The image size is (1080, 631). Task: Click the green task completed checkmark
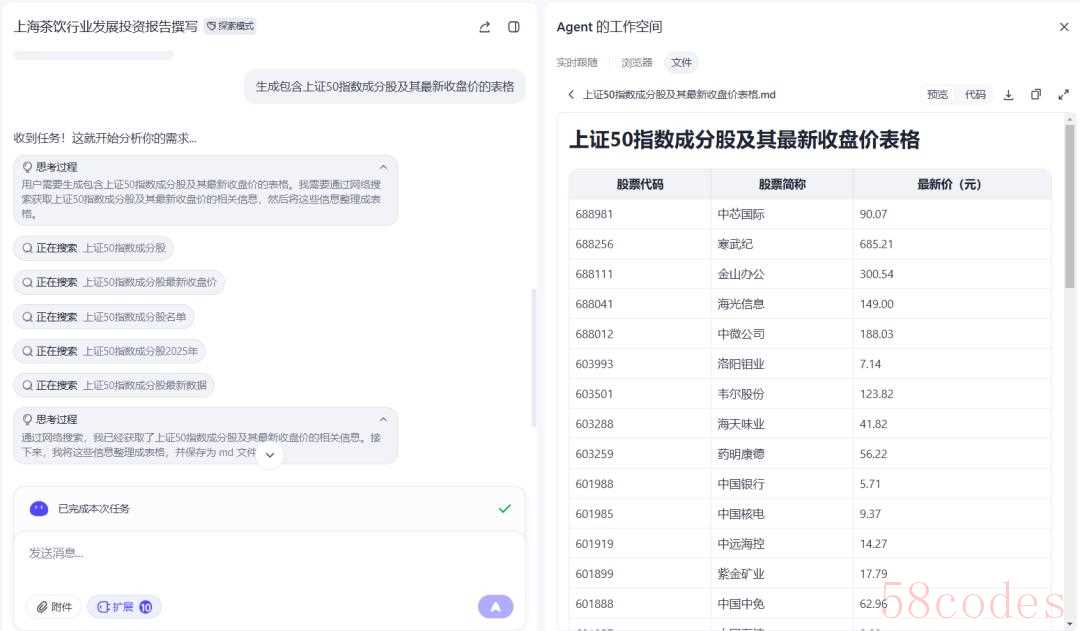coord(505,508)
